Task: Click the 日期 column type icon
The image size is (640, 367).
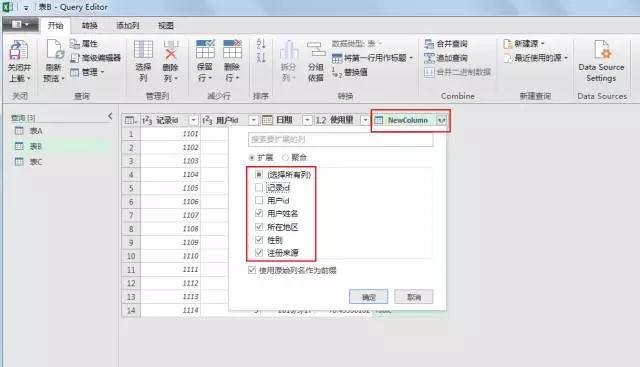Action: pyautogui.click(x=267, y=120)
